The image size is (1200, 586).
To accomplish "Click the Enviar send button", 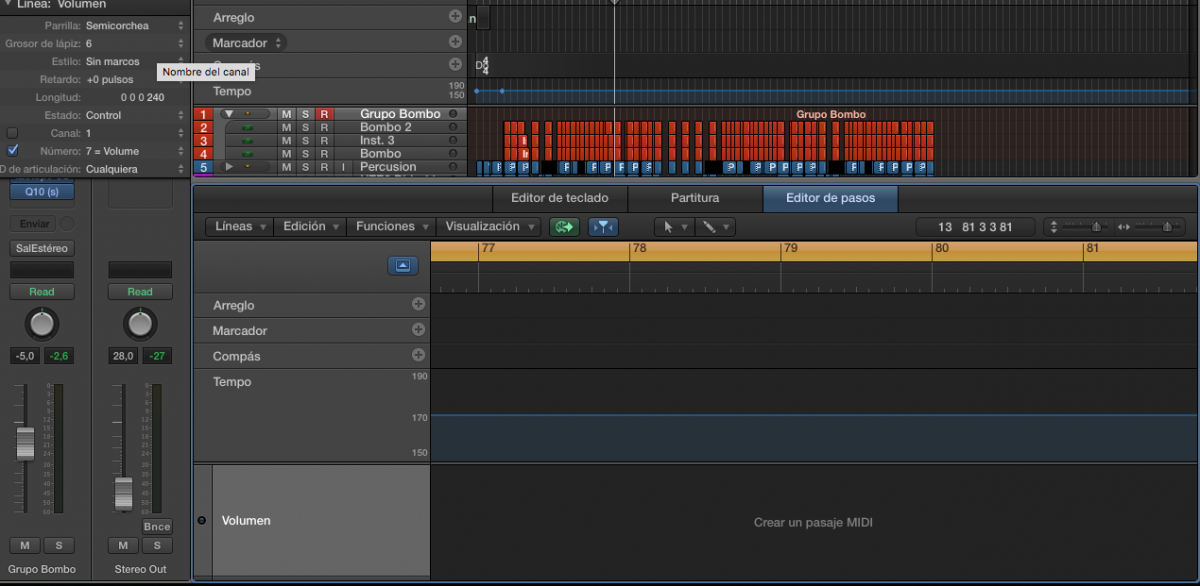I will [34, 224].
